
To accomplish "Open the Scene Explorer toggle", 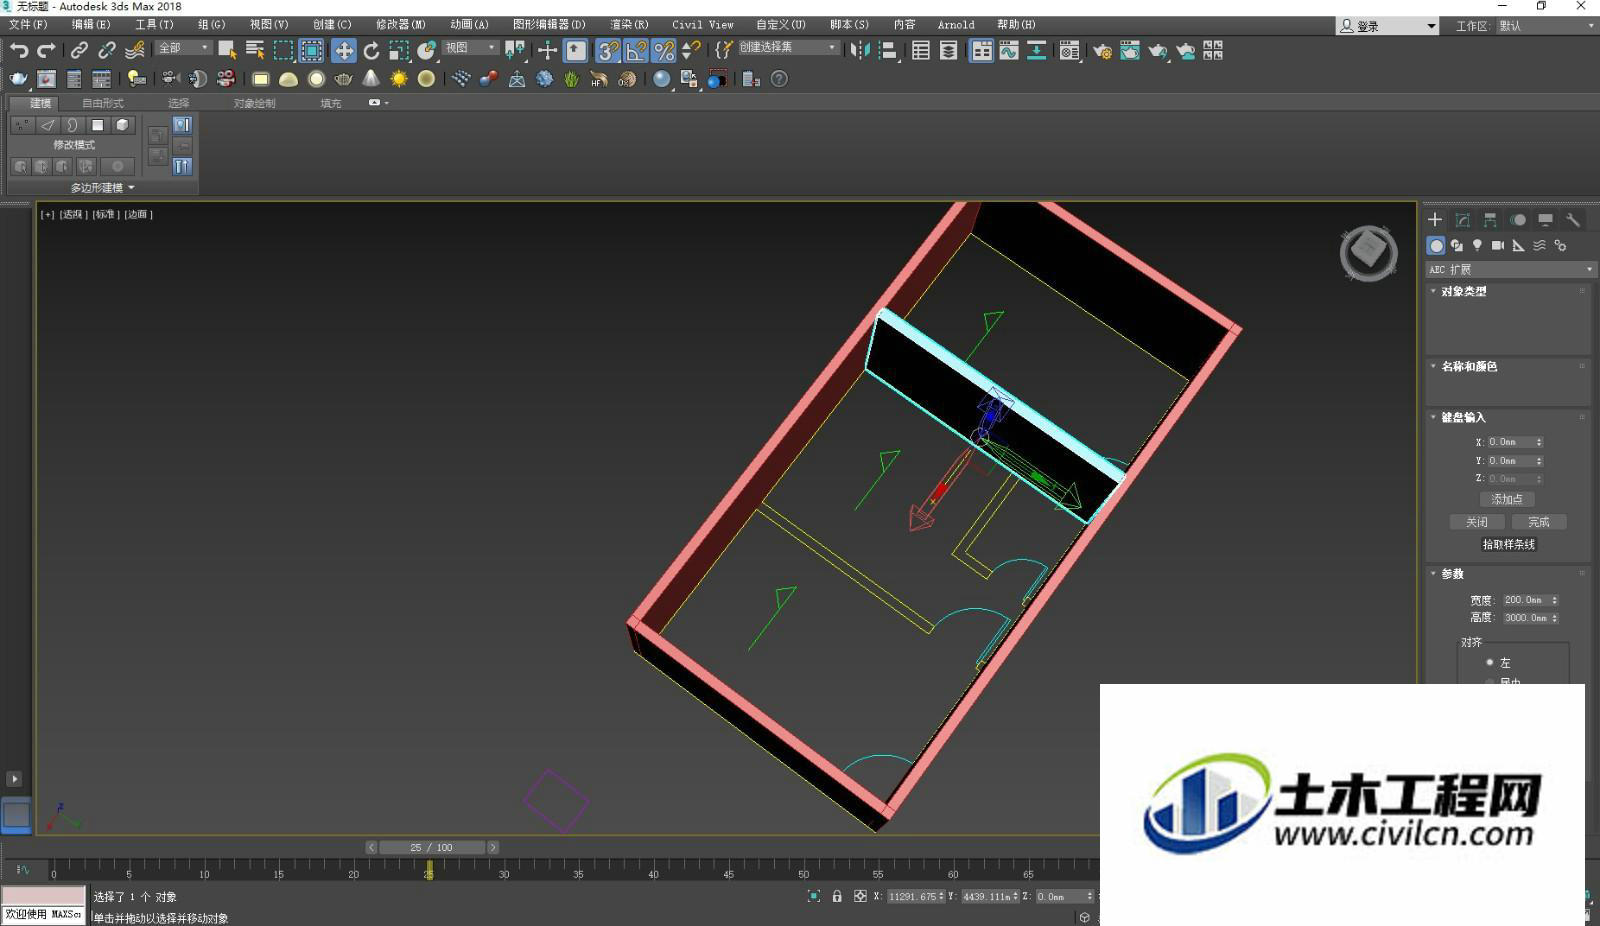I will (921, 50).
